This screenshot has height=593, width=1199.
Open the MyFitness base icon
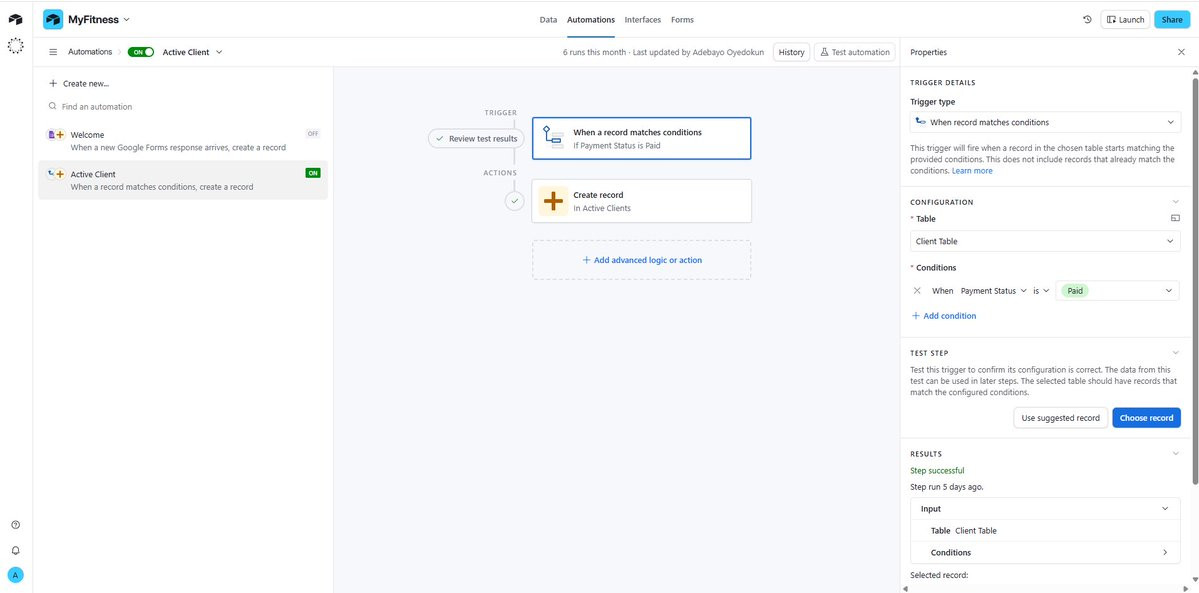click(x=53, y=19)
